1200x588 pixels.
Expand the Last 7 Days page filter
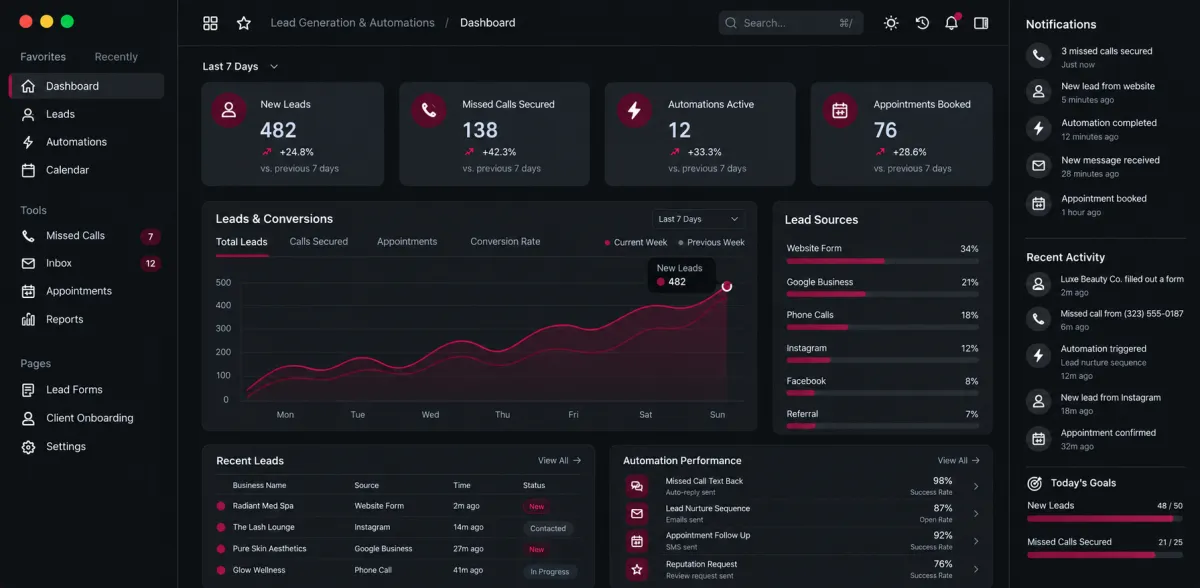(240, 66)
